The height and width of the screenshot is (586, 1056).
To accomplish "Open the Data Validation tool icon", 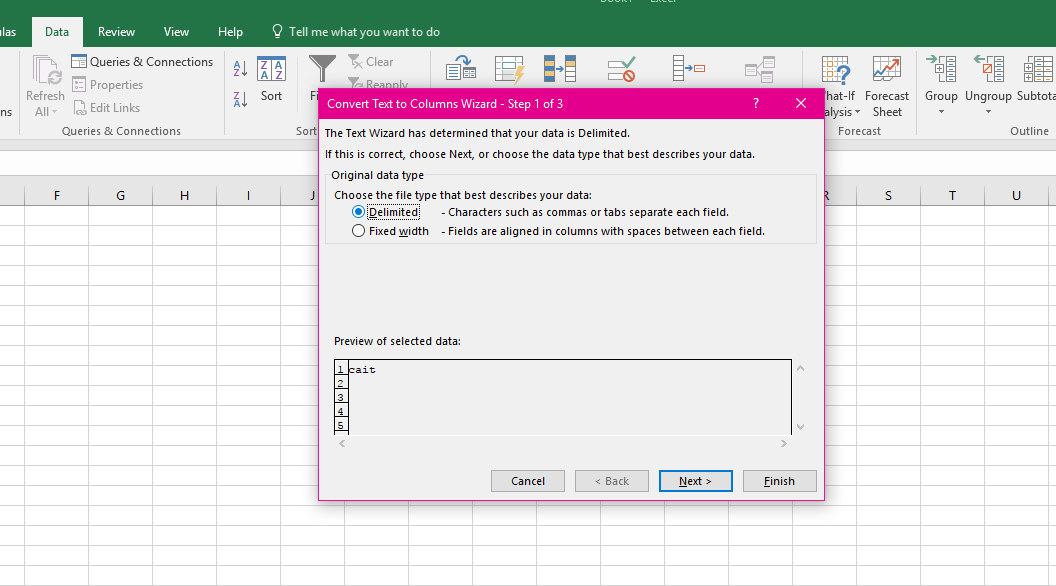I will tap(621, 69).
